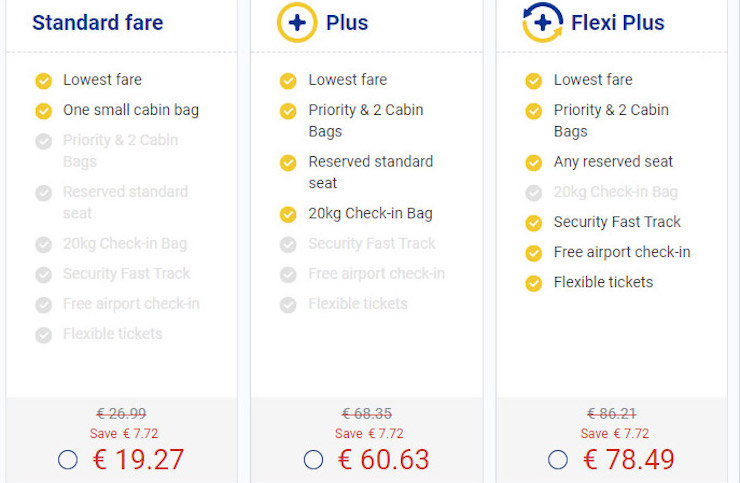The image size is (740, 483).
Task: Click the € 19.27 Standard fare price
Action: 138,460
